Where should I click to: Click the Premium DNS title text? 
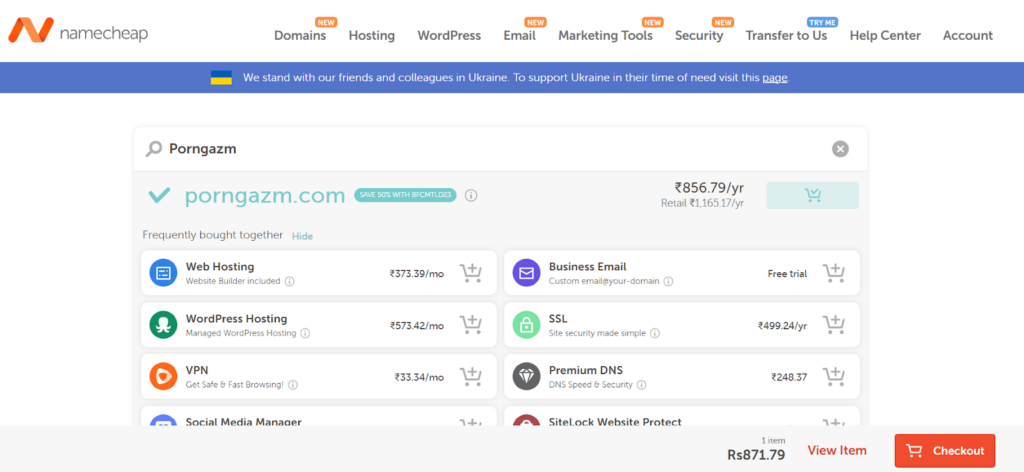[x=586, y=370]
